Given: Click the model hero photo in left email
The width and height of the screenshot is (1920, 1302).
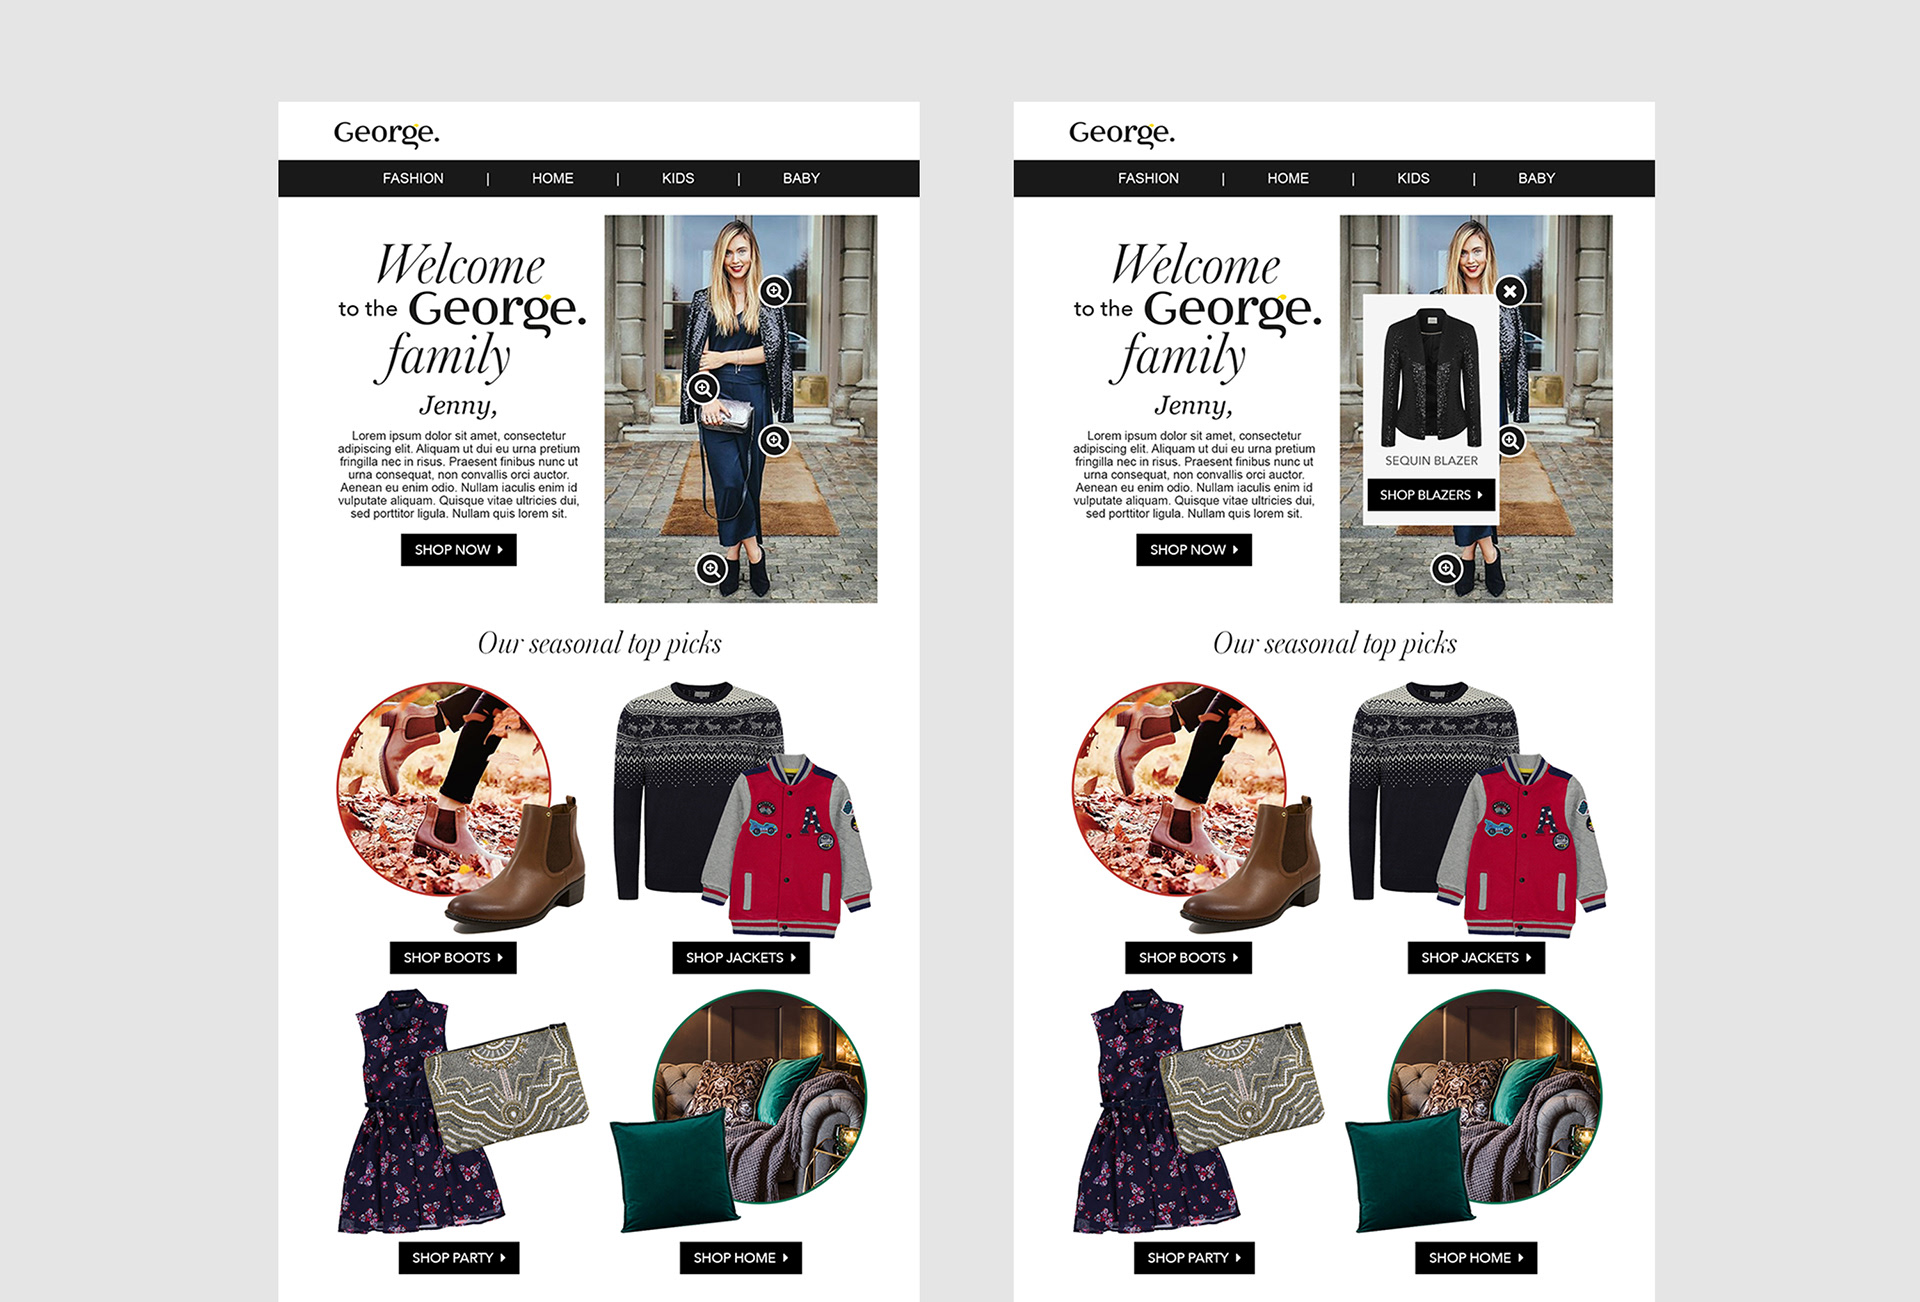Looking at the screenshot, I should click(x=741, y=409).
